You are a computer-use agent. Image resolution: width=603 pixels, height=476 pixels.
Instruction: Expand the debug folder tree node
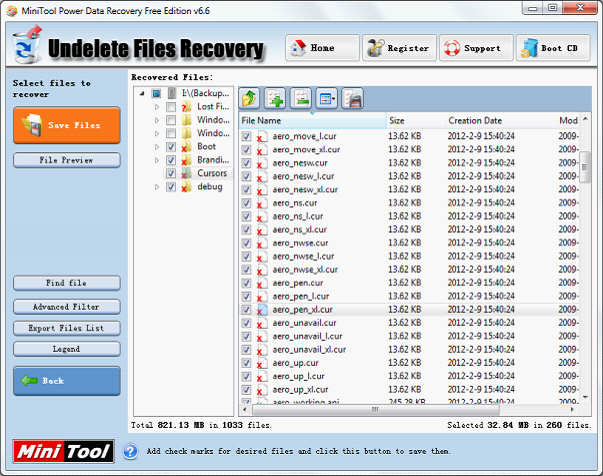click(x=157, y=187)
